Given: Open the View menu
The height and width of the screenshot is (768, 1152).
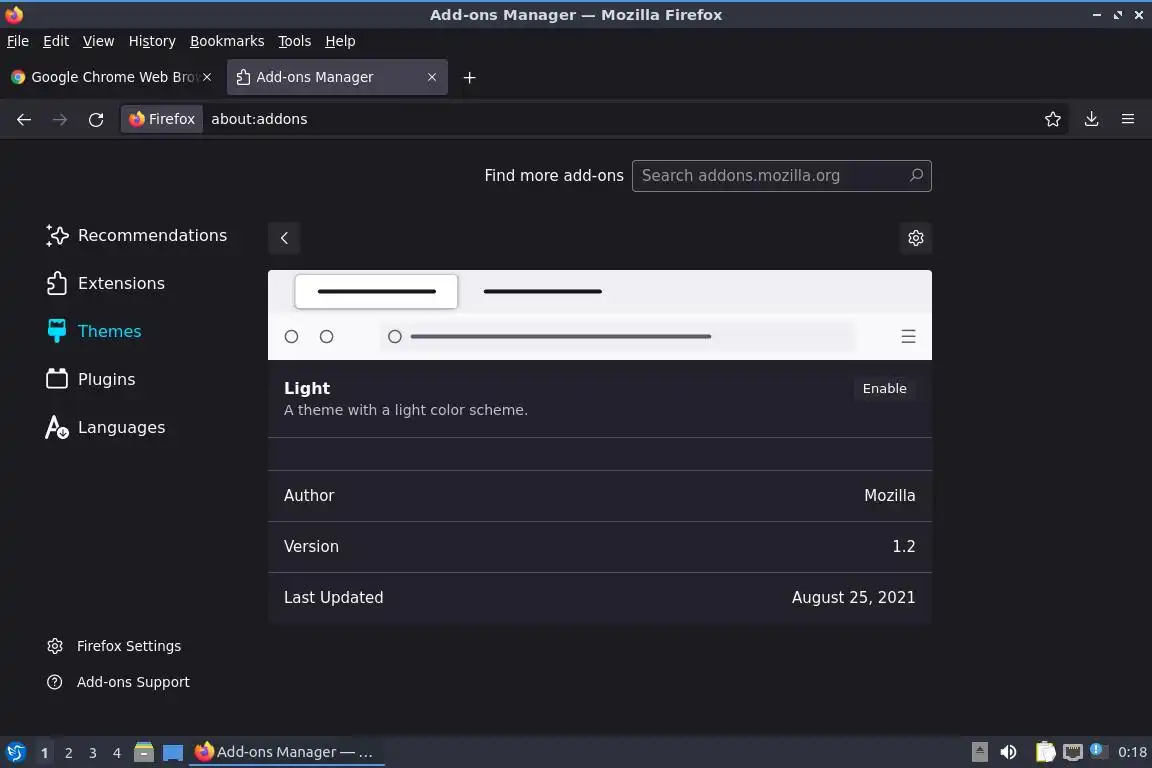Looking at the screenshot, I should [x=98, y=41].
